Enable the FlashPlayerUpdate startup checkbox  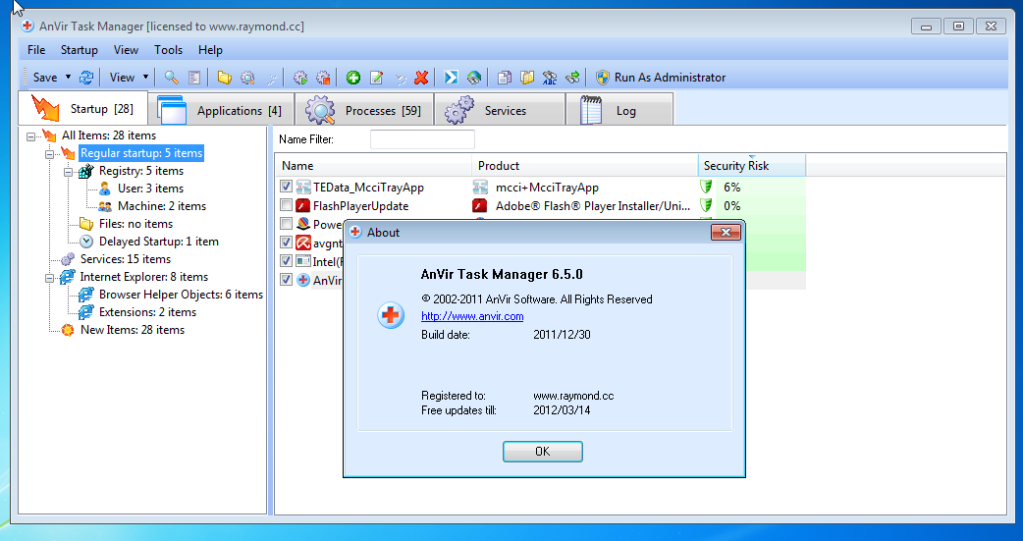286,205
